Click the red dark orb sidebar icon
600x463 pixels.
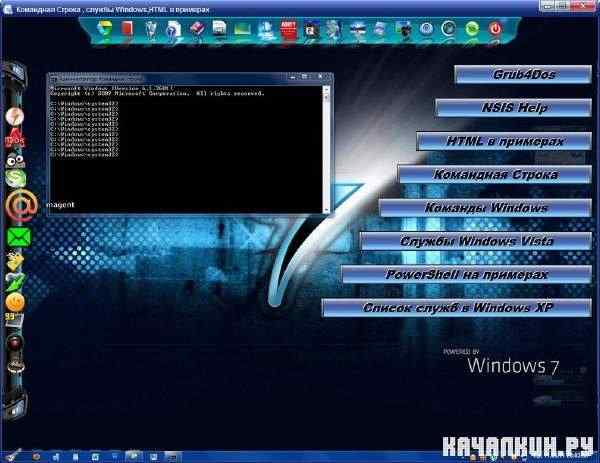pos(15,342)
